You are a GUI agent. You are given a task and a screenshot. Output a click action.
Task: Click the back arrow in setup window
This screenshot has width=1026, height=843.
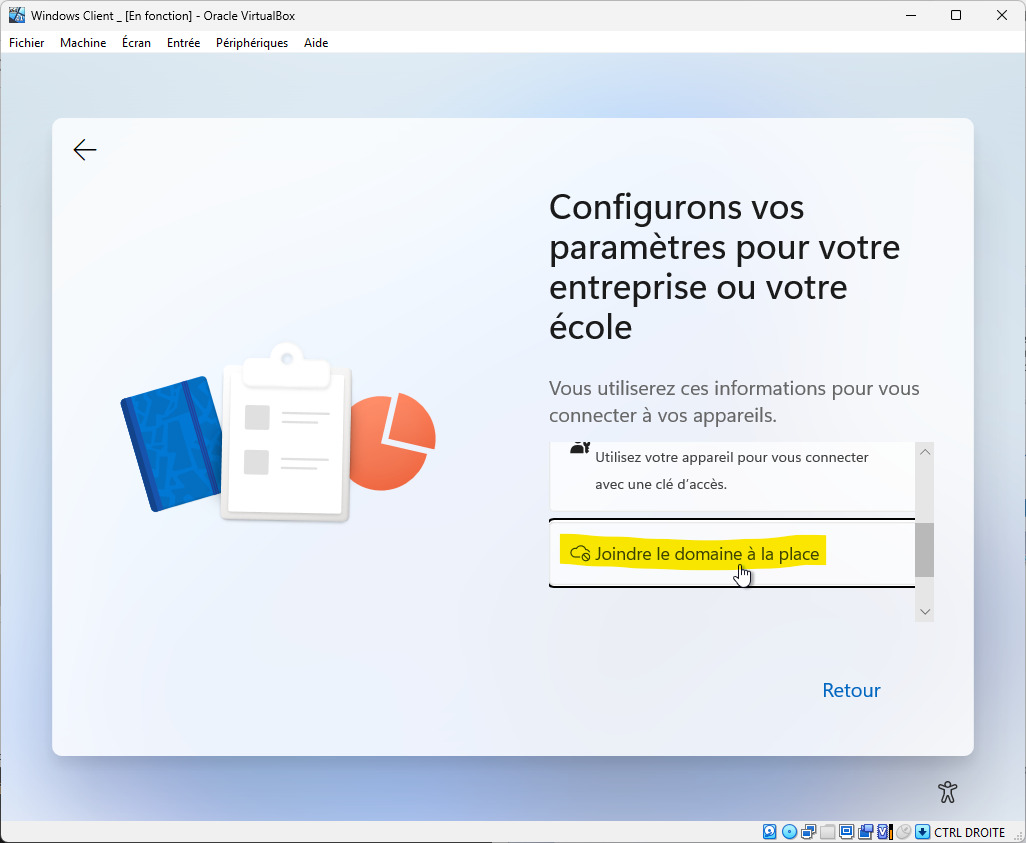[84, 150]
